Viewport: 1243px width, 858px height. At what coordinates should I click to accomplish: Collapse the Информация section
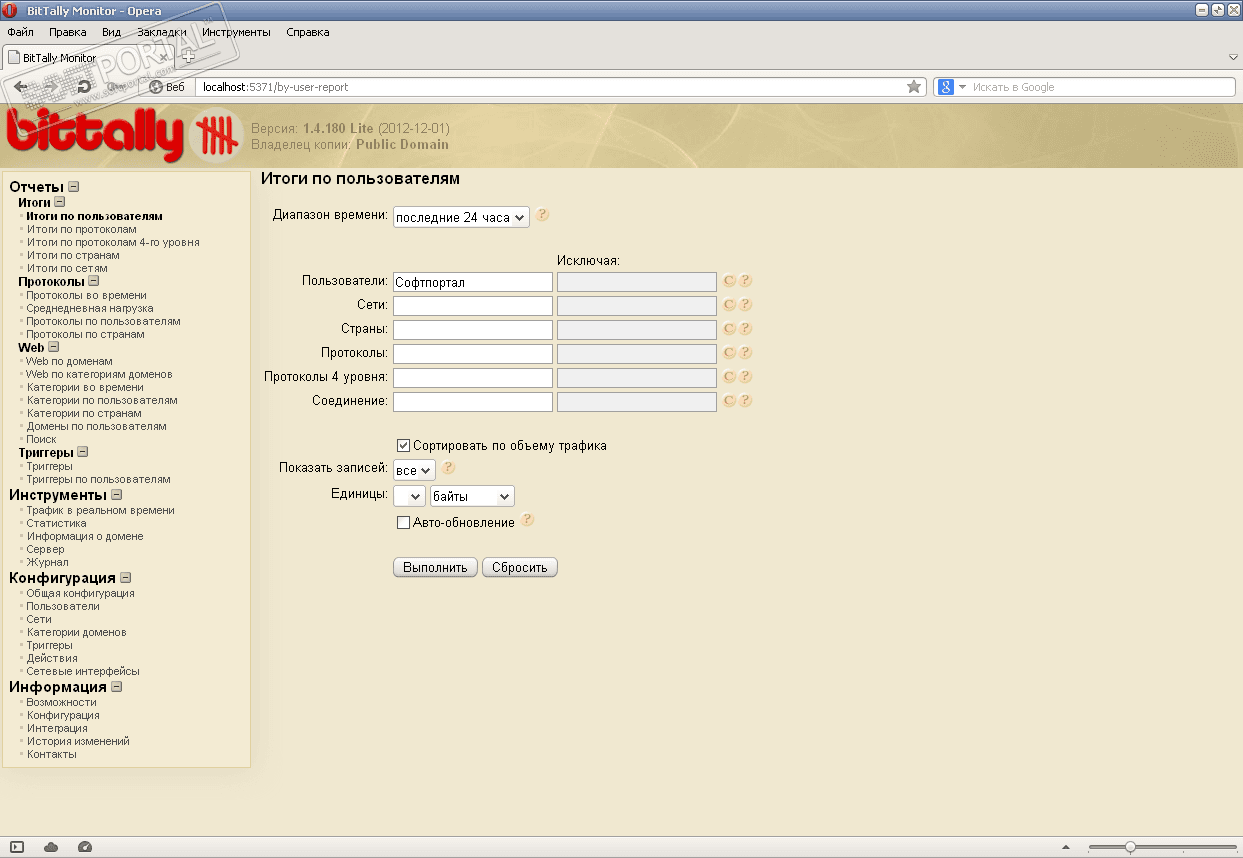[x=117, y=687]
